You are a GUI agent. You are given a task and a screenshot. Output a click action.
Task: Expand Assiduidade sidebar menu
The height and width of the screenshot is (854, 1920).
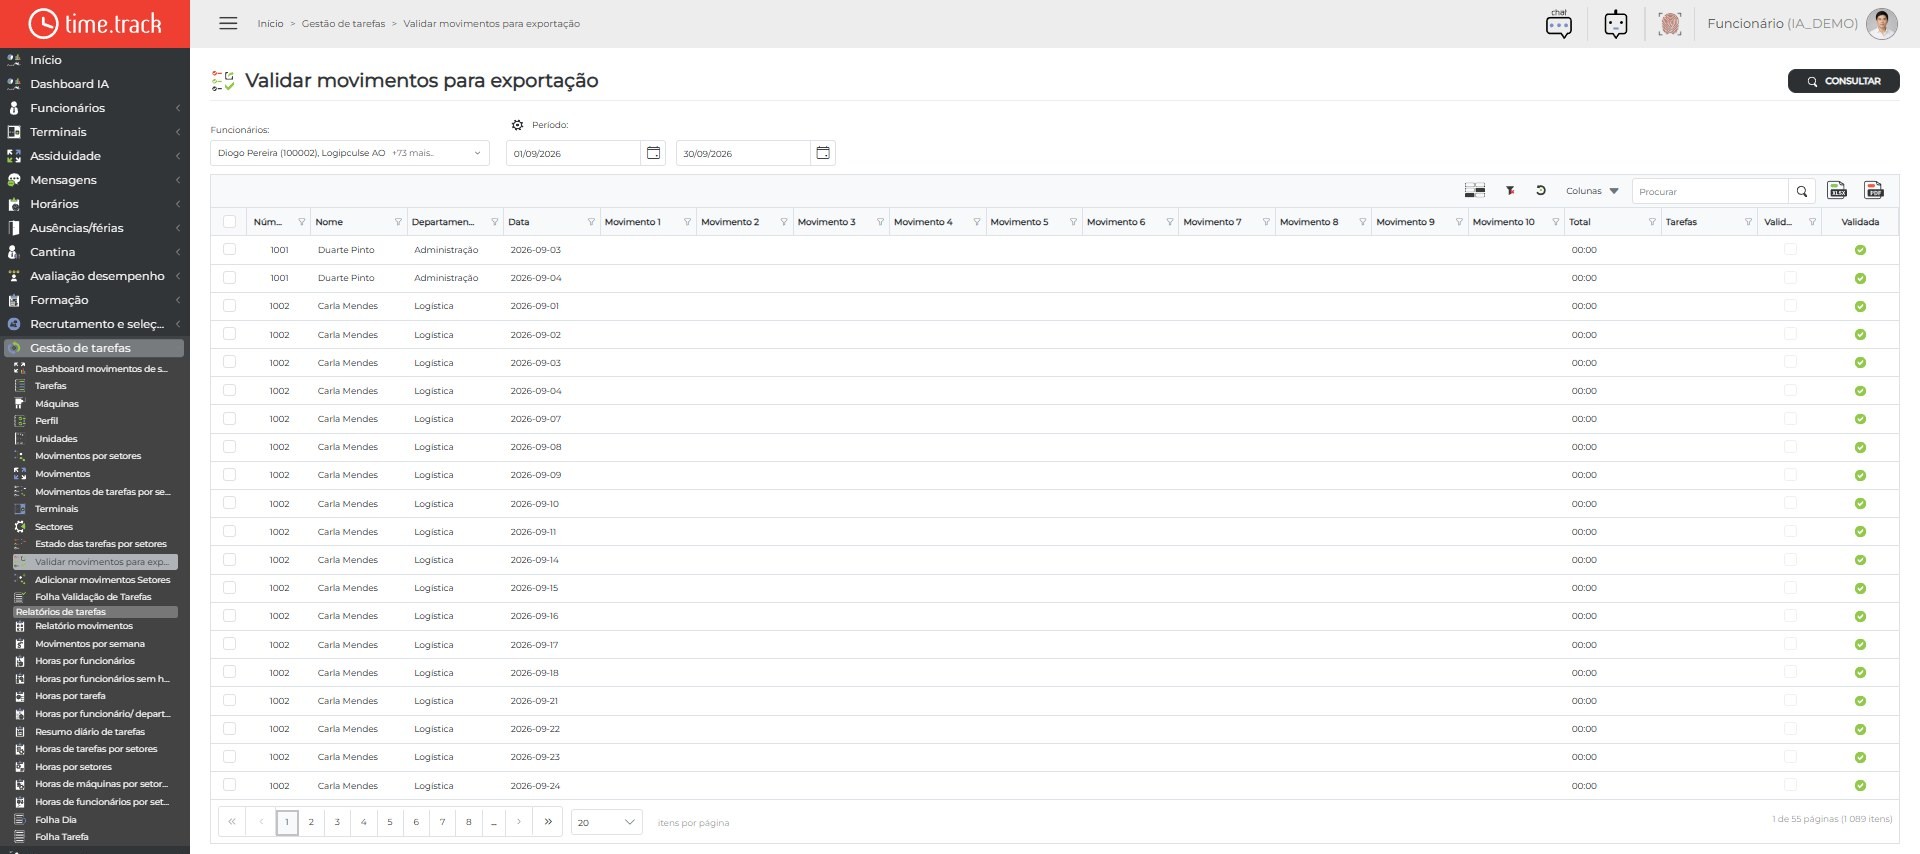[x=94, y=156]
